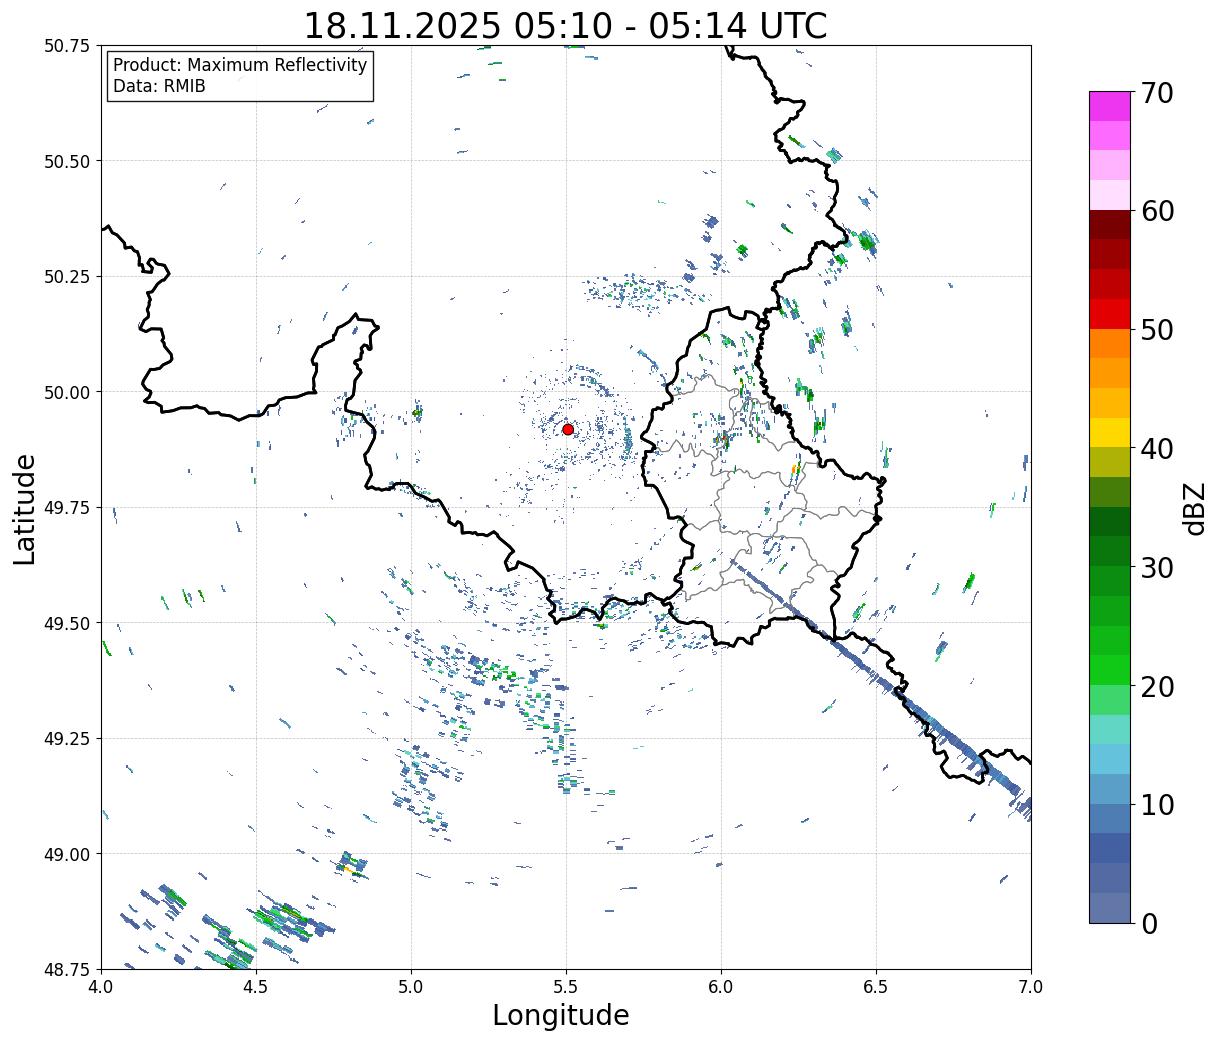Click the colorbar tick label 70
Image resolution: width=1219 pixels, height=1040 pixels.
click(1157, 93)
